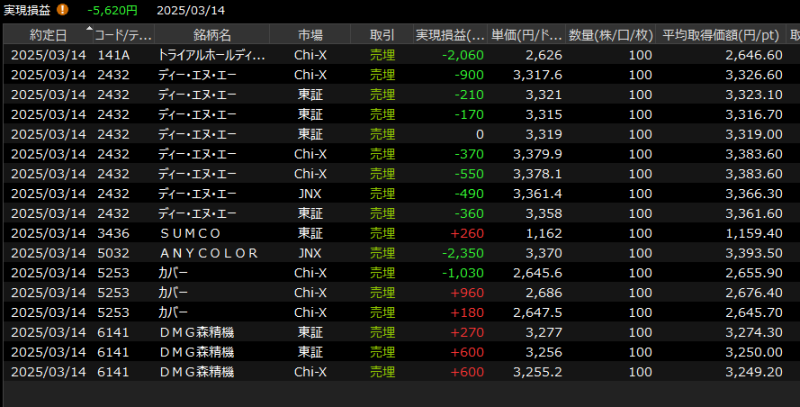
Task: Select the ＡＮＹＣＯＬＯＲ stock name
Action: tap(209, 253)
